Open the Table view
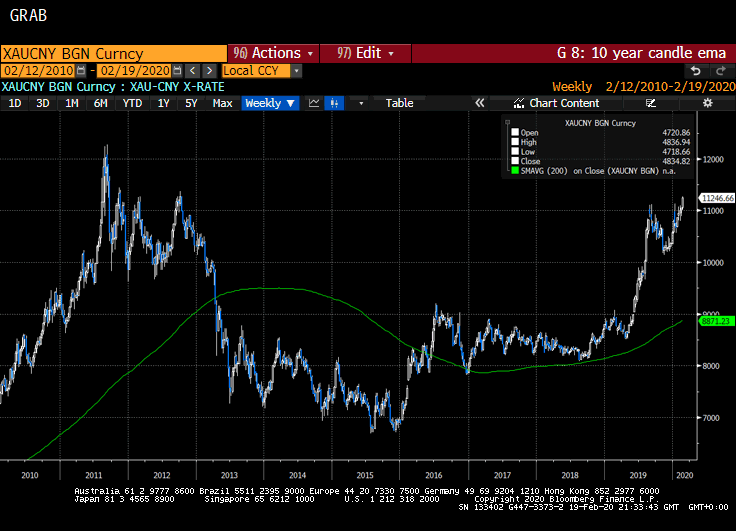Image resolution: width=736 pixels, height=531 pixels. [399, 103]
